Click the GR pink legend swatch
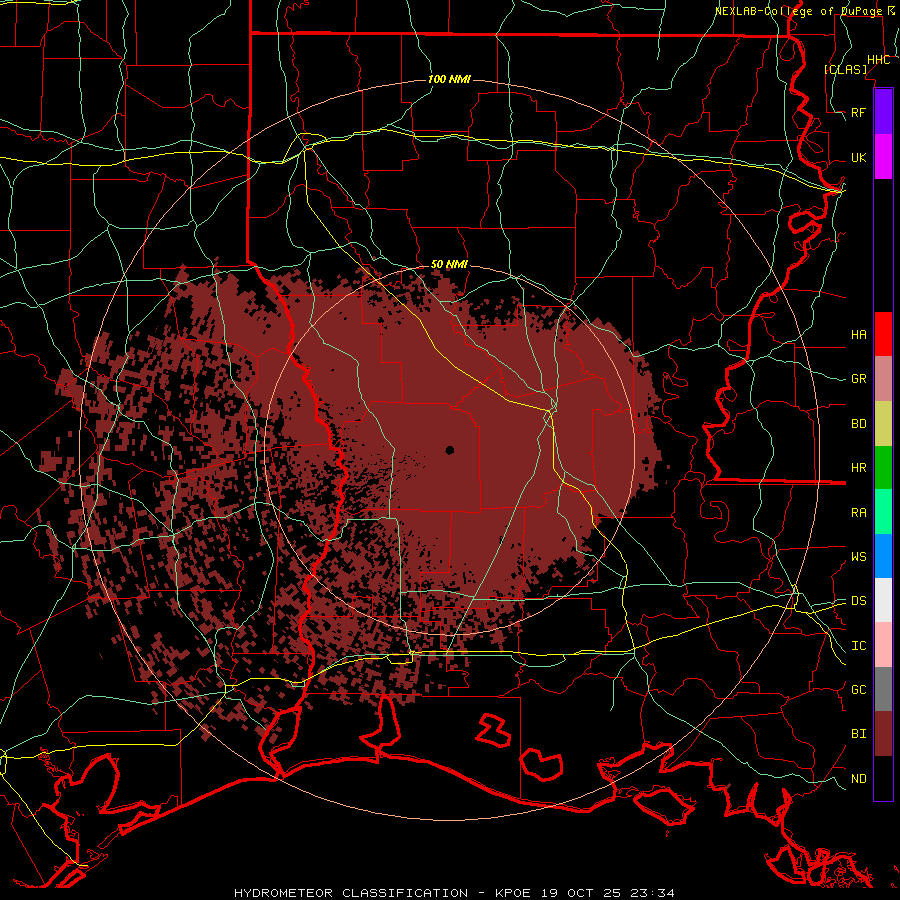The image size is (900, 900). click(883, 379)
